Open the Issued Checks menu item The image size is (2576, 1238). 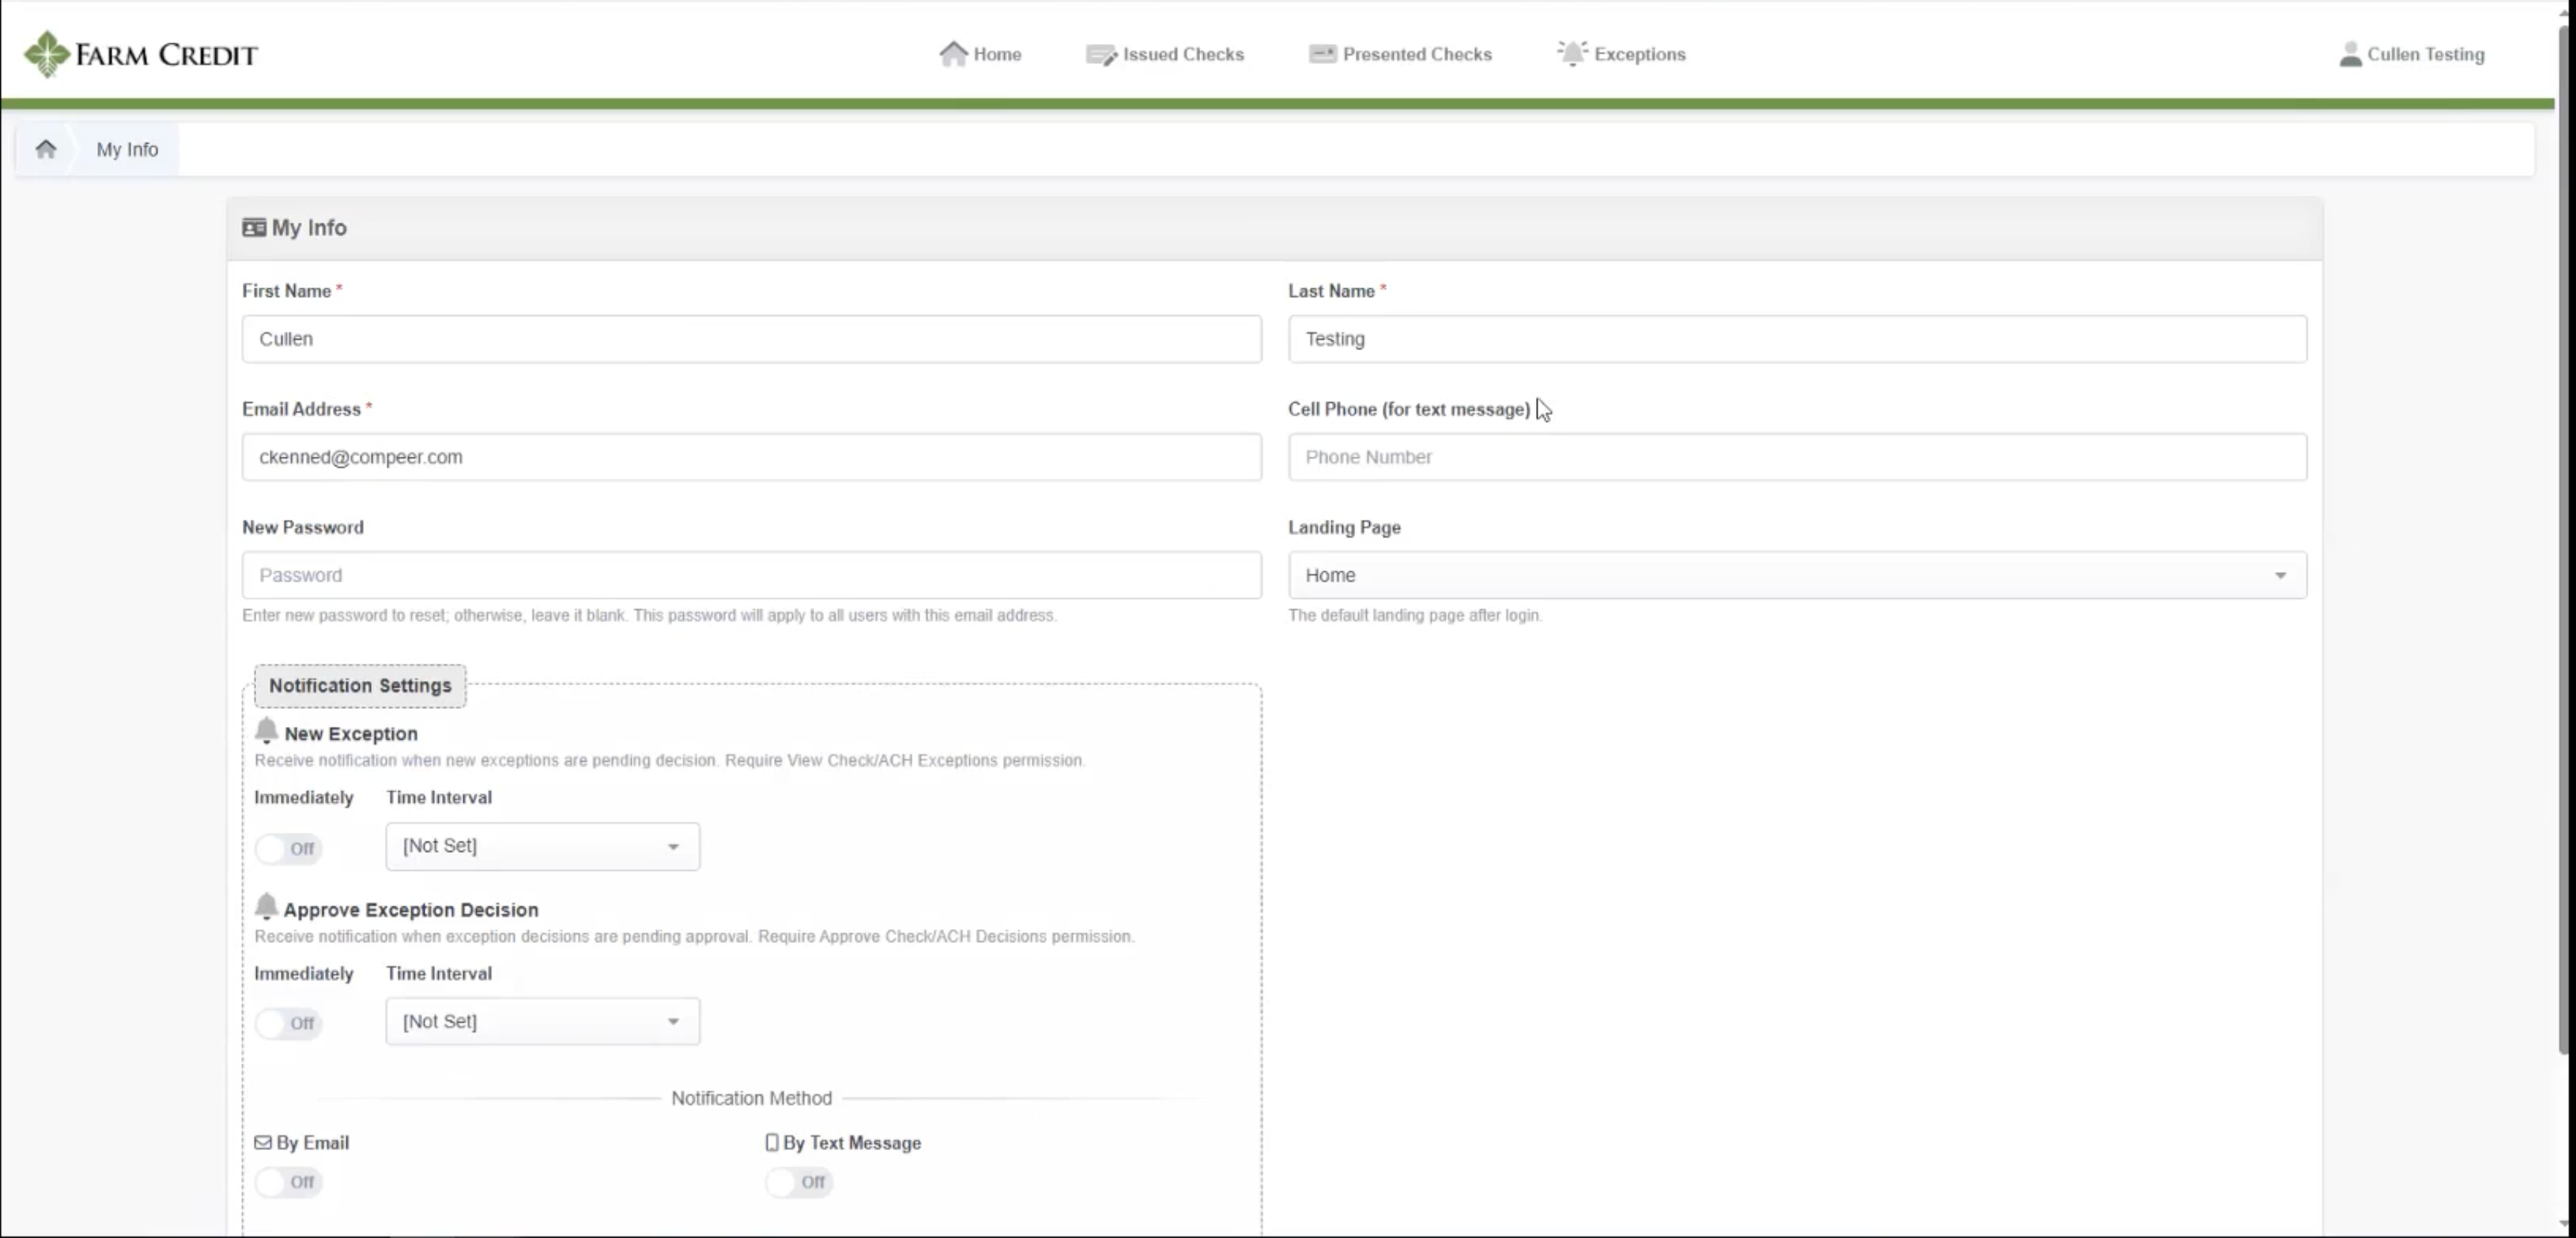pyautogui.click(x=1183, y=55)
